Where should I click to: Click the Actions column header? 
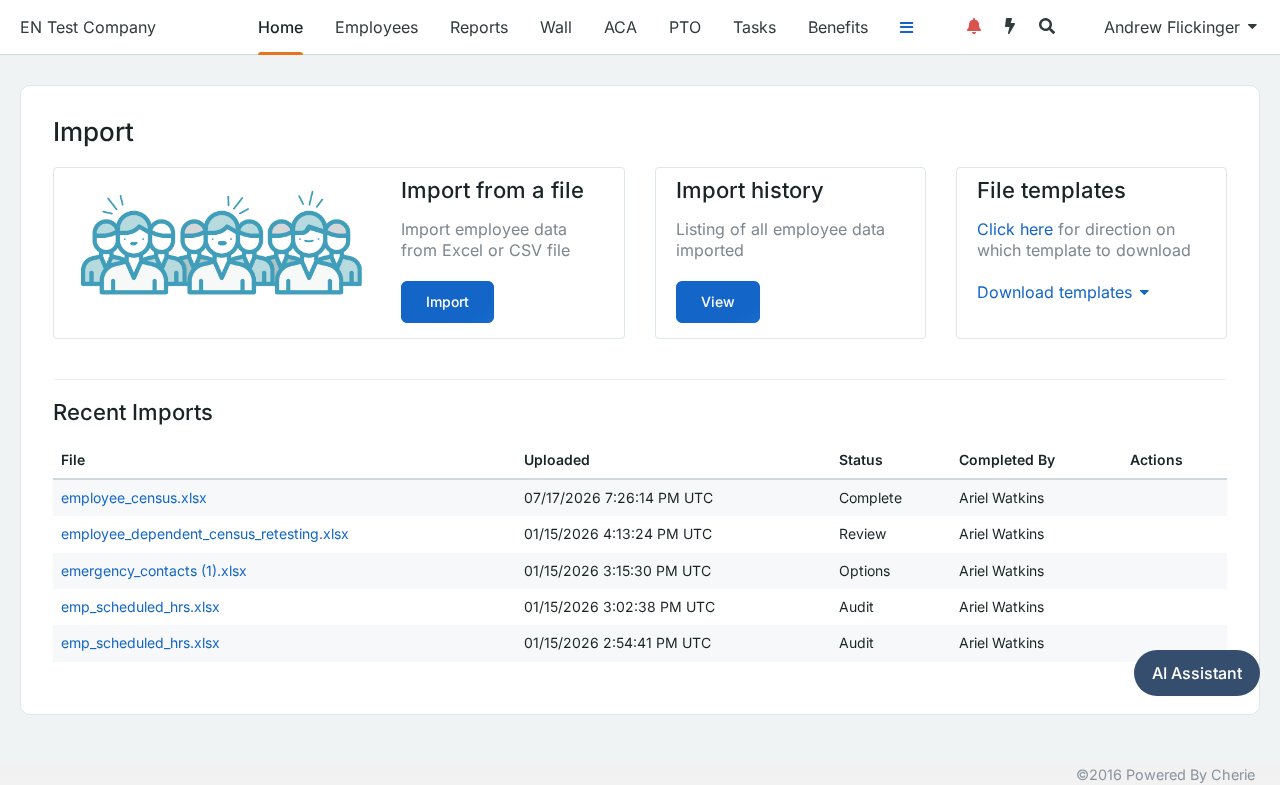pyautogui.click(x=1156, y=460)
